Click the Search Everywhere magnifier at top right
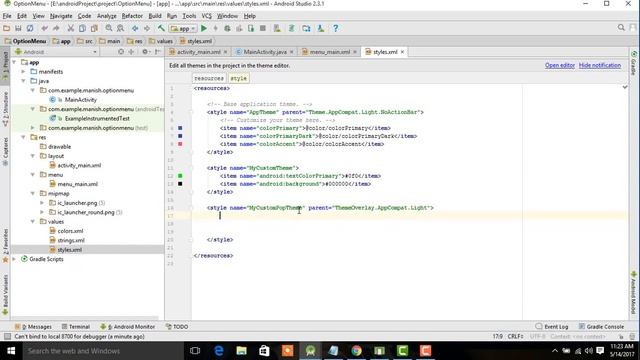This screenshot has width=640, height=360. point(621,28)
